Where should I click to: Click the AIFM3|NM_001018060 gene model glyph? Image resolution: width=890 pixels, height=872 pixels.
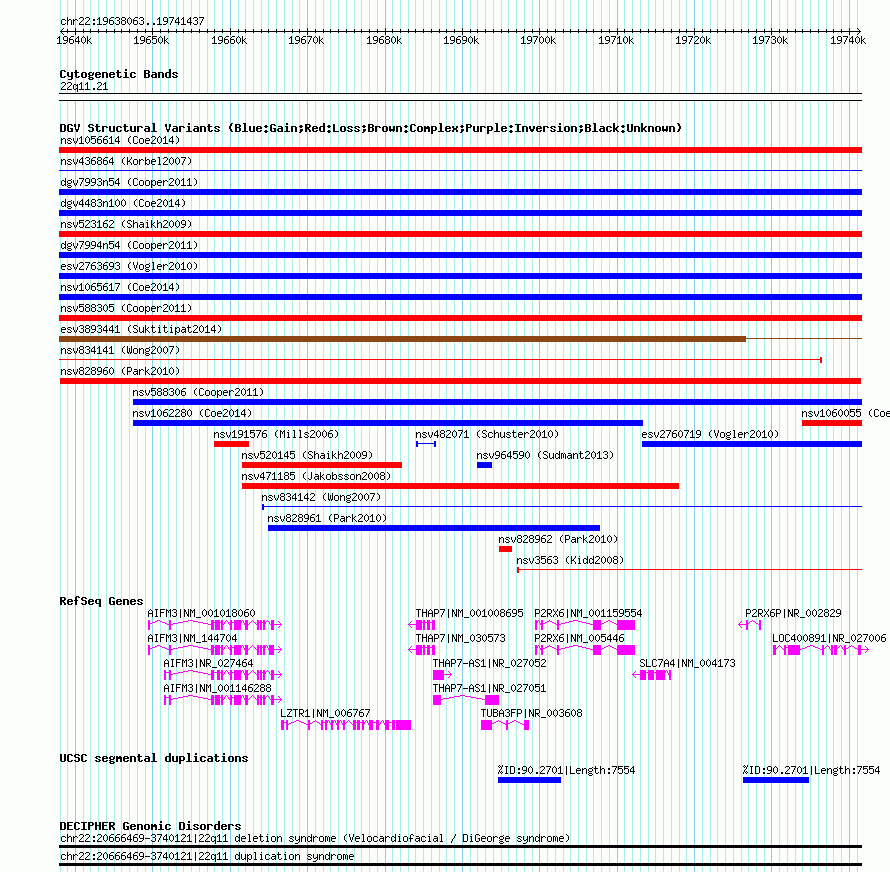point(215,625)
